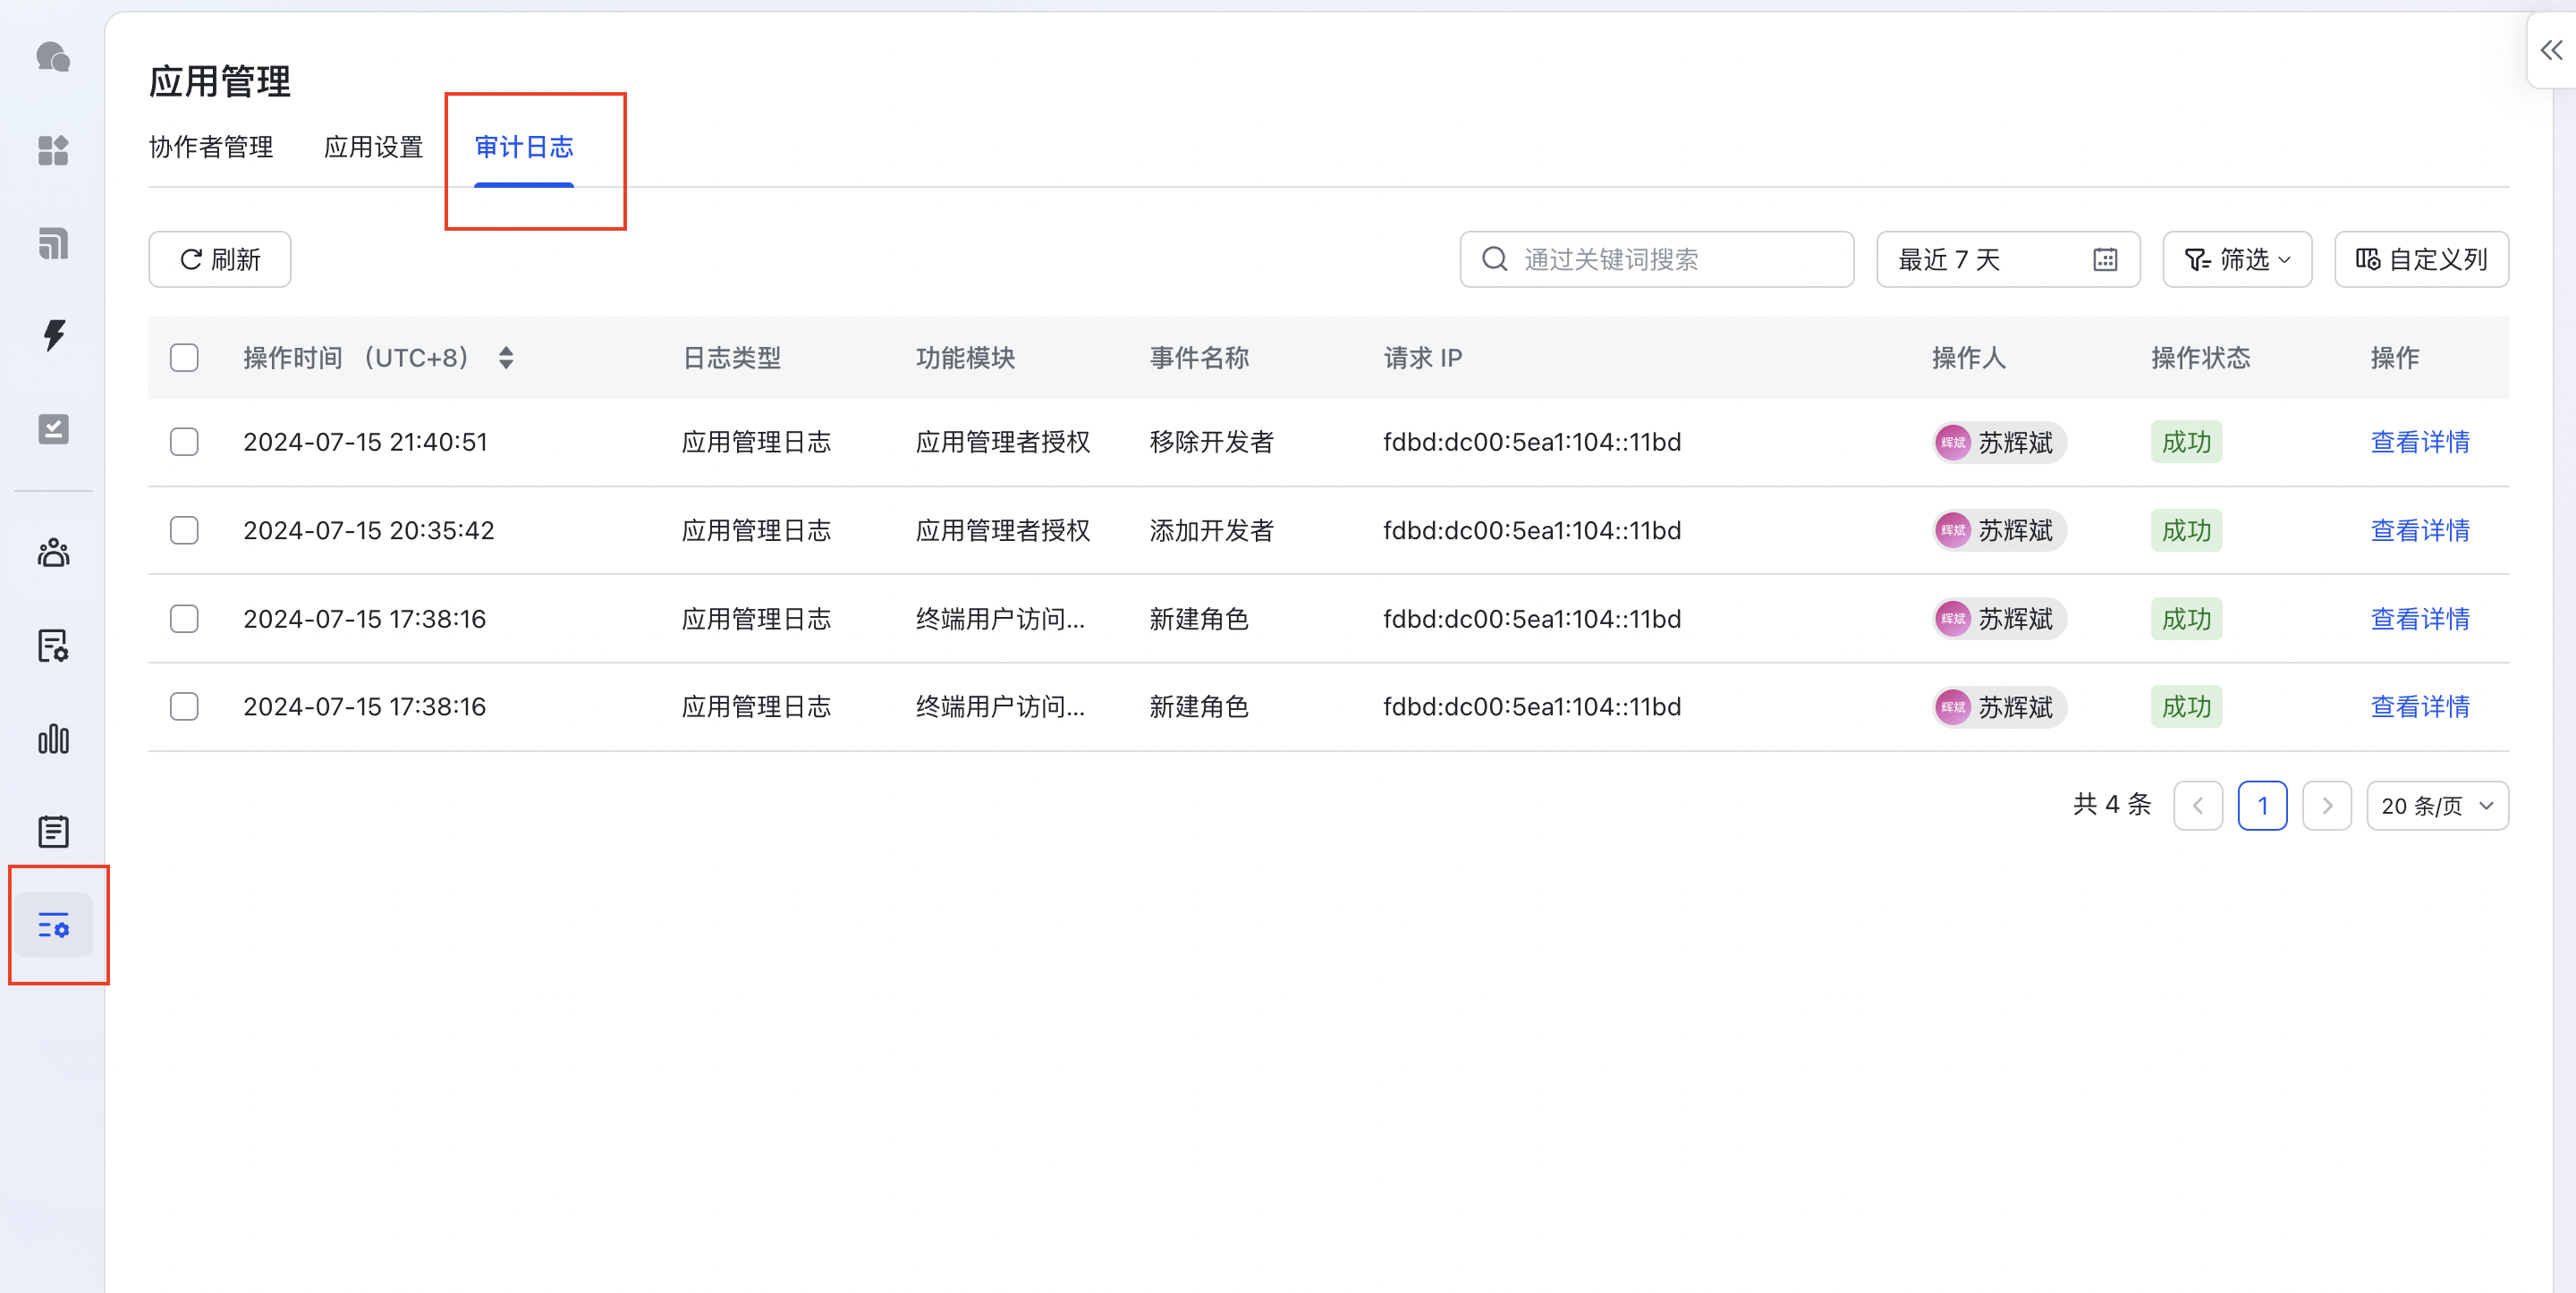Open the apps grid sidebar icon
Image resolution: width=2576 pixels, height=1293 pixels.
pos(53,150)
